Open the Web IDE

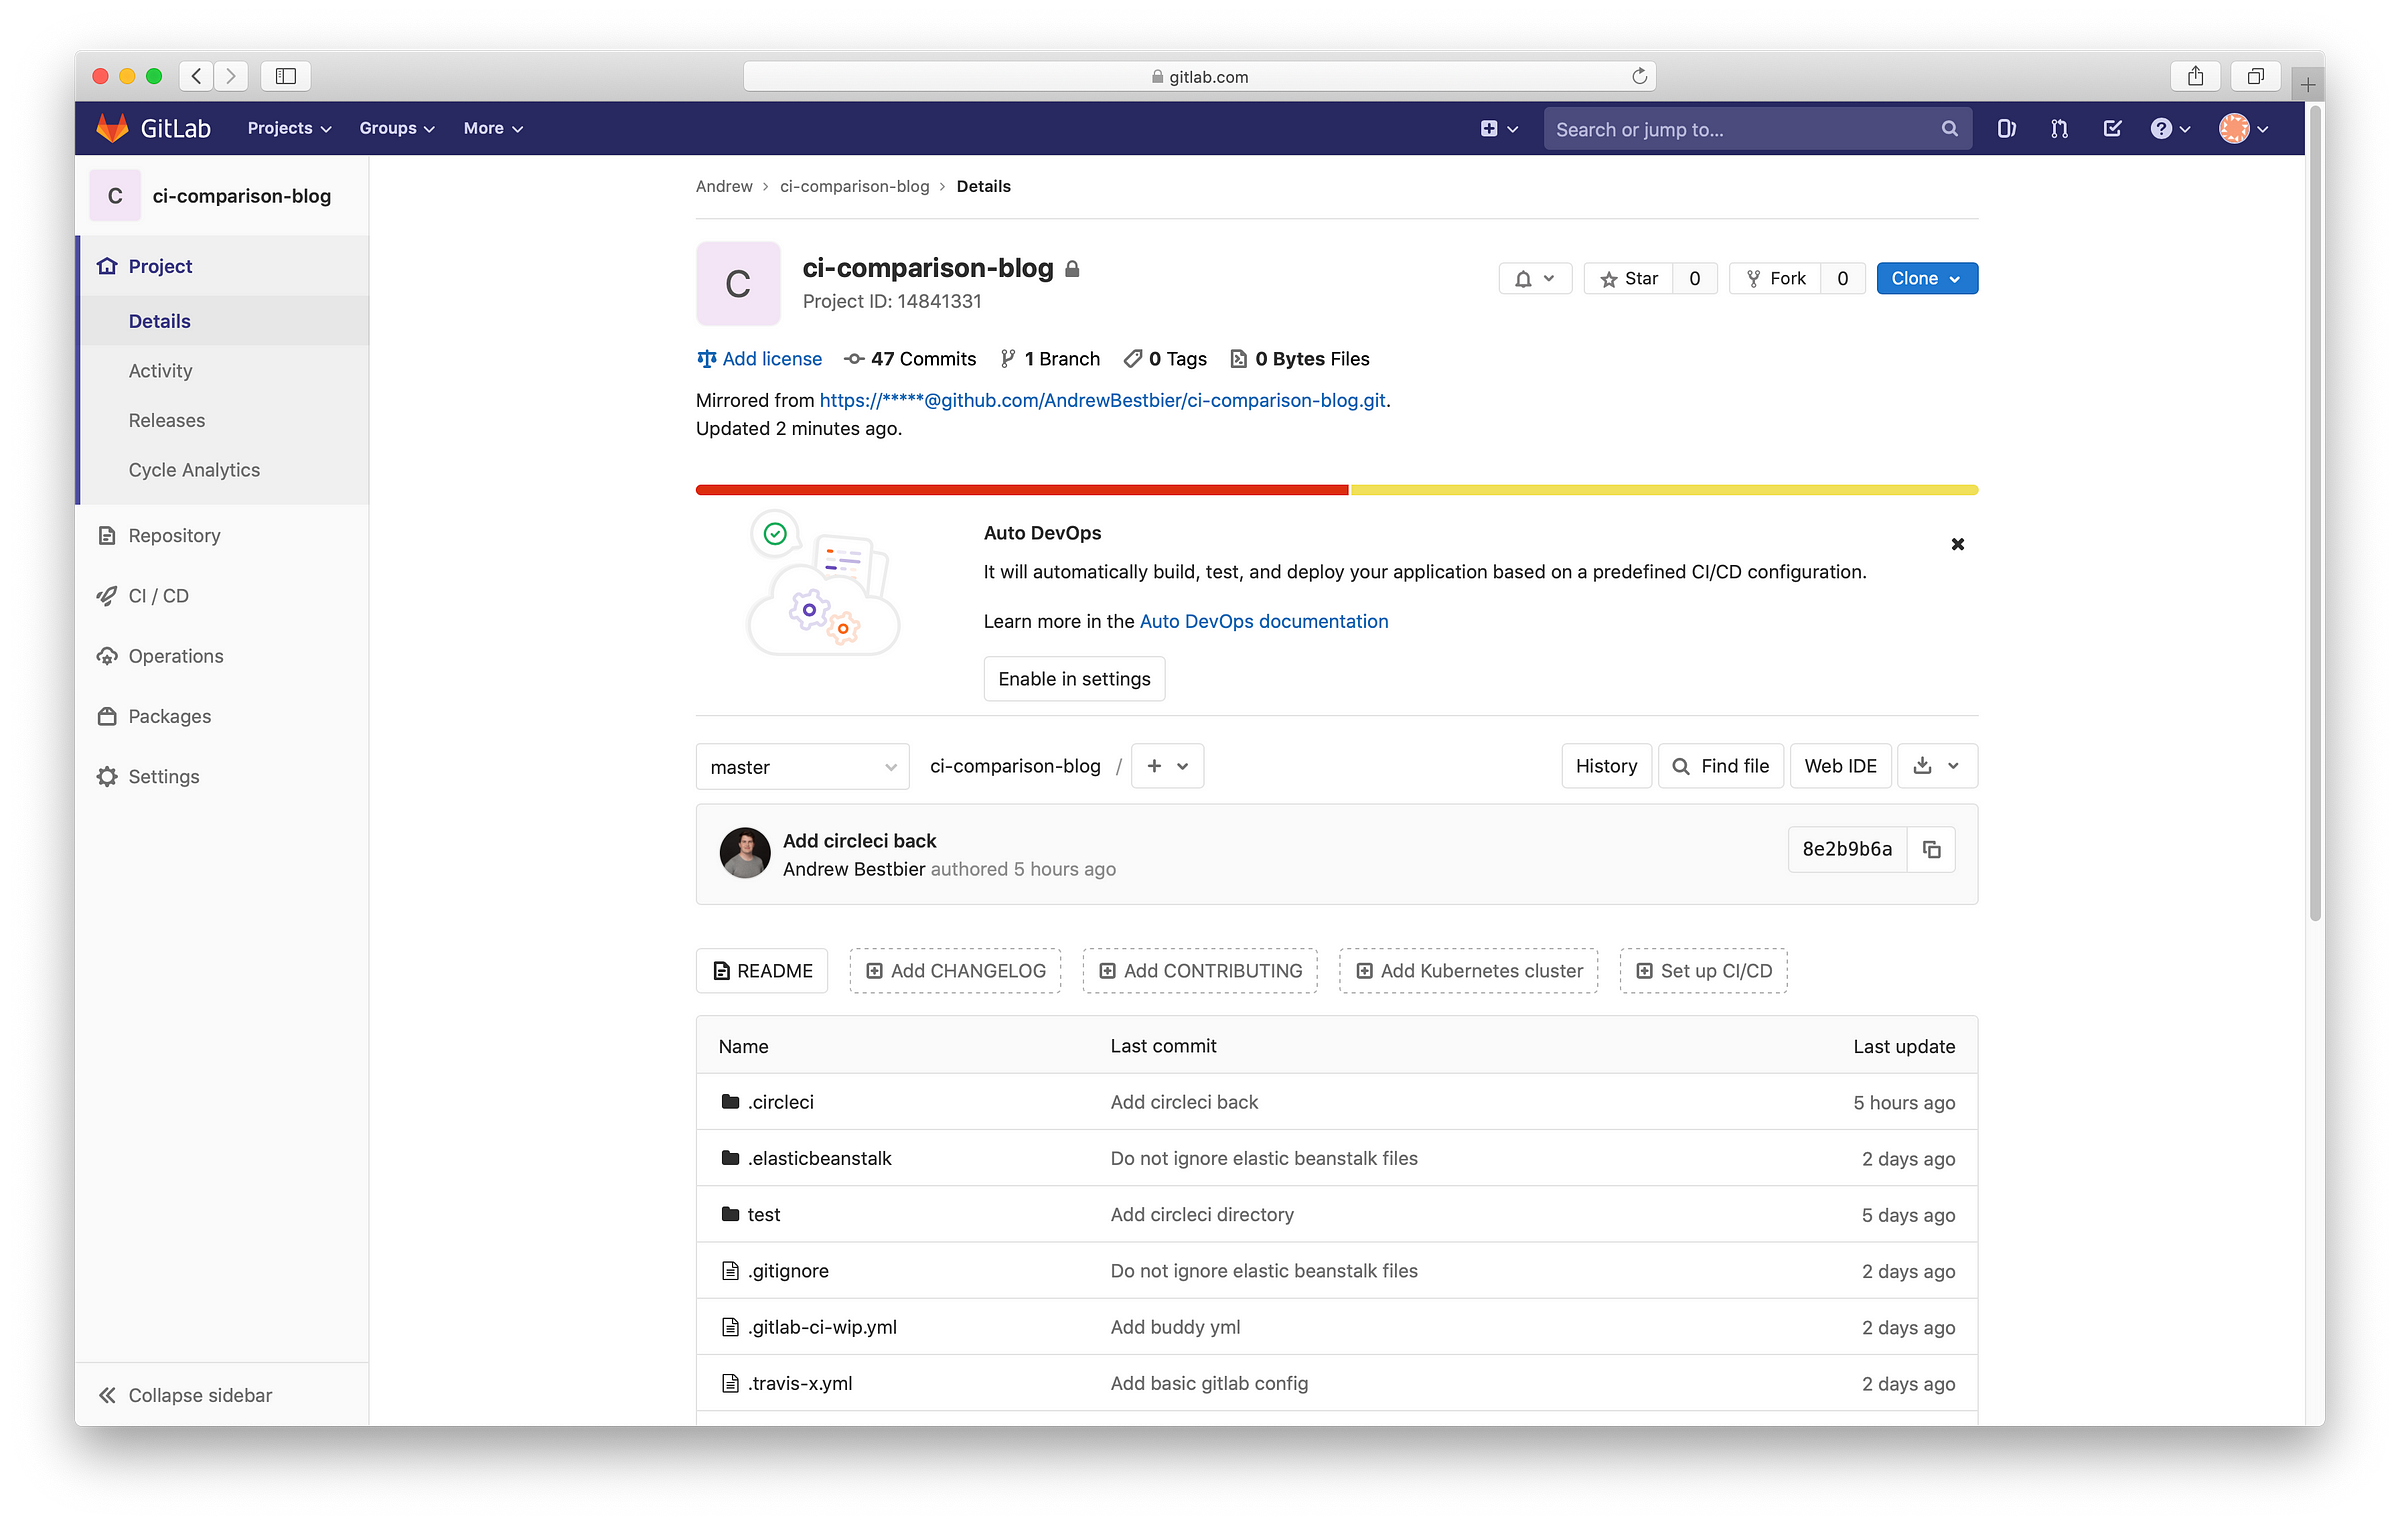(1840, 766)
